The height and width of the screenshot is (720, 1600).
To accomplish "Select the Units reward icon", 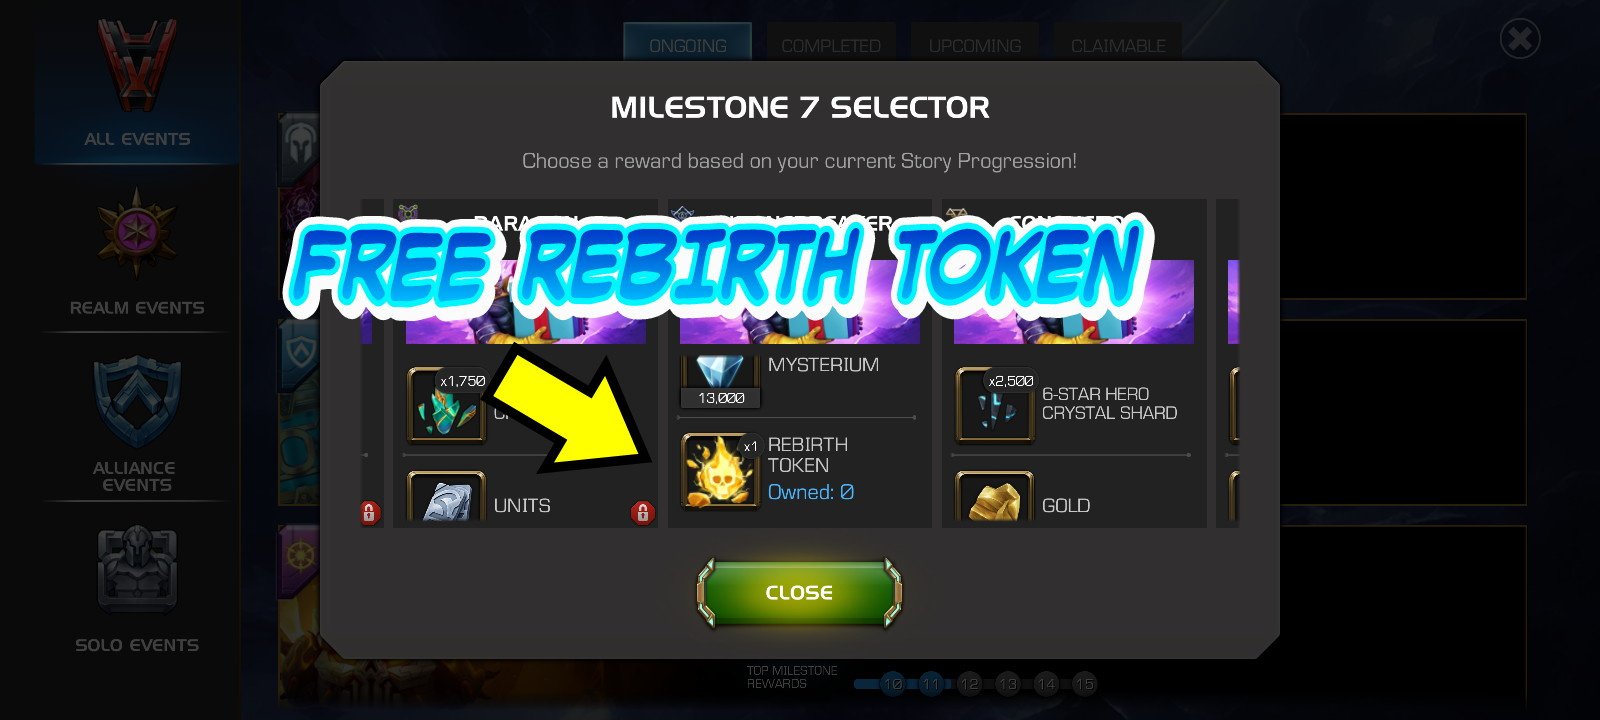I will tap(446, 497).
